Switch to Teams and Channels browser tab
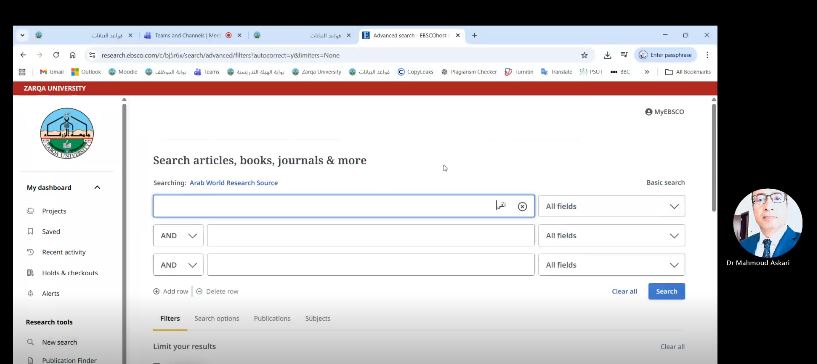The height and width of the screenshot is (364, 817). click(x=189, y=35)
